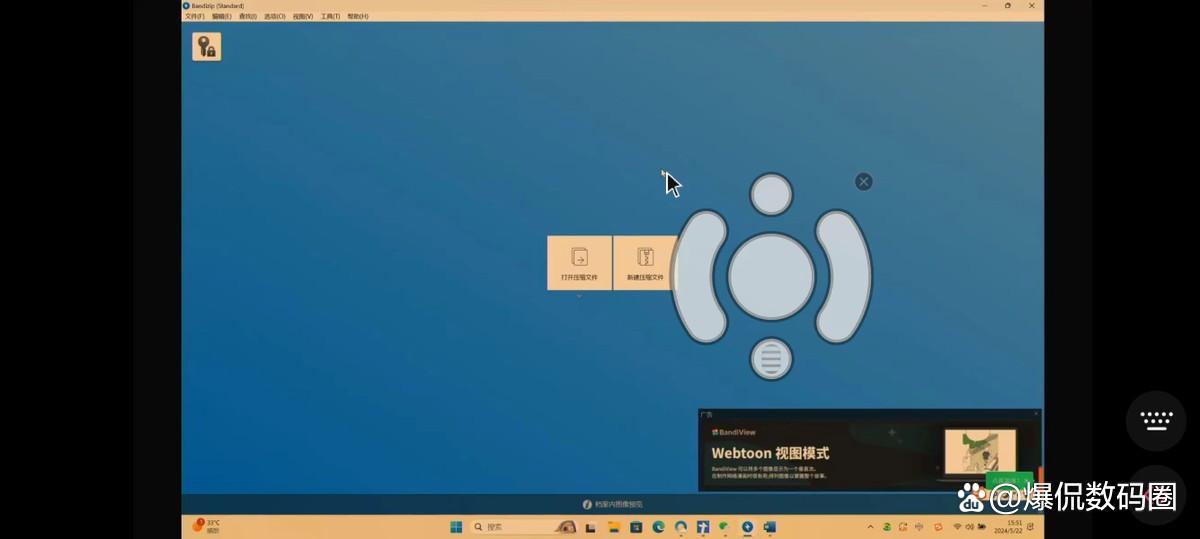Open the 打开压缩文件 tile
1200x539 pixels.
pos(579,263)
